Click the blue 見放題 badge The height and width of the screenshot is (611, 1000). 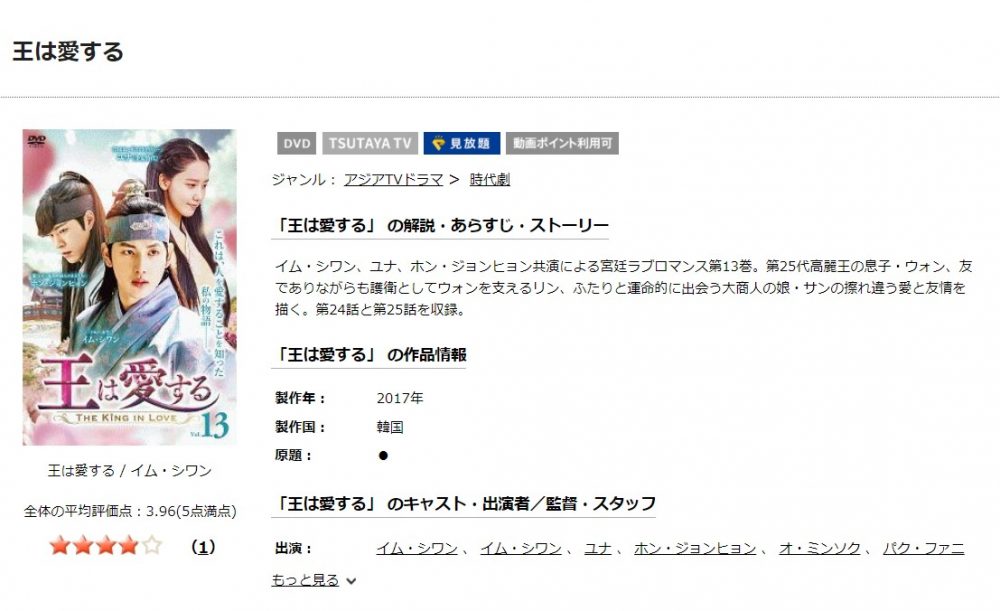[462, 144]
